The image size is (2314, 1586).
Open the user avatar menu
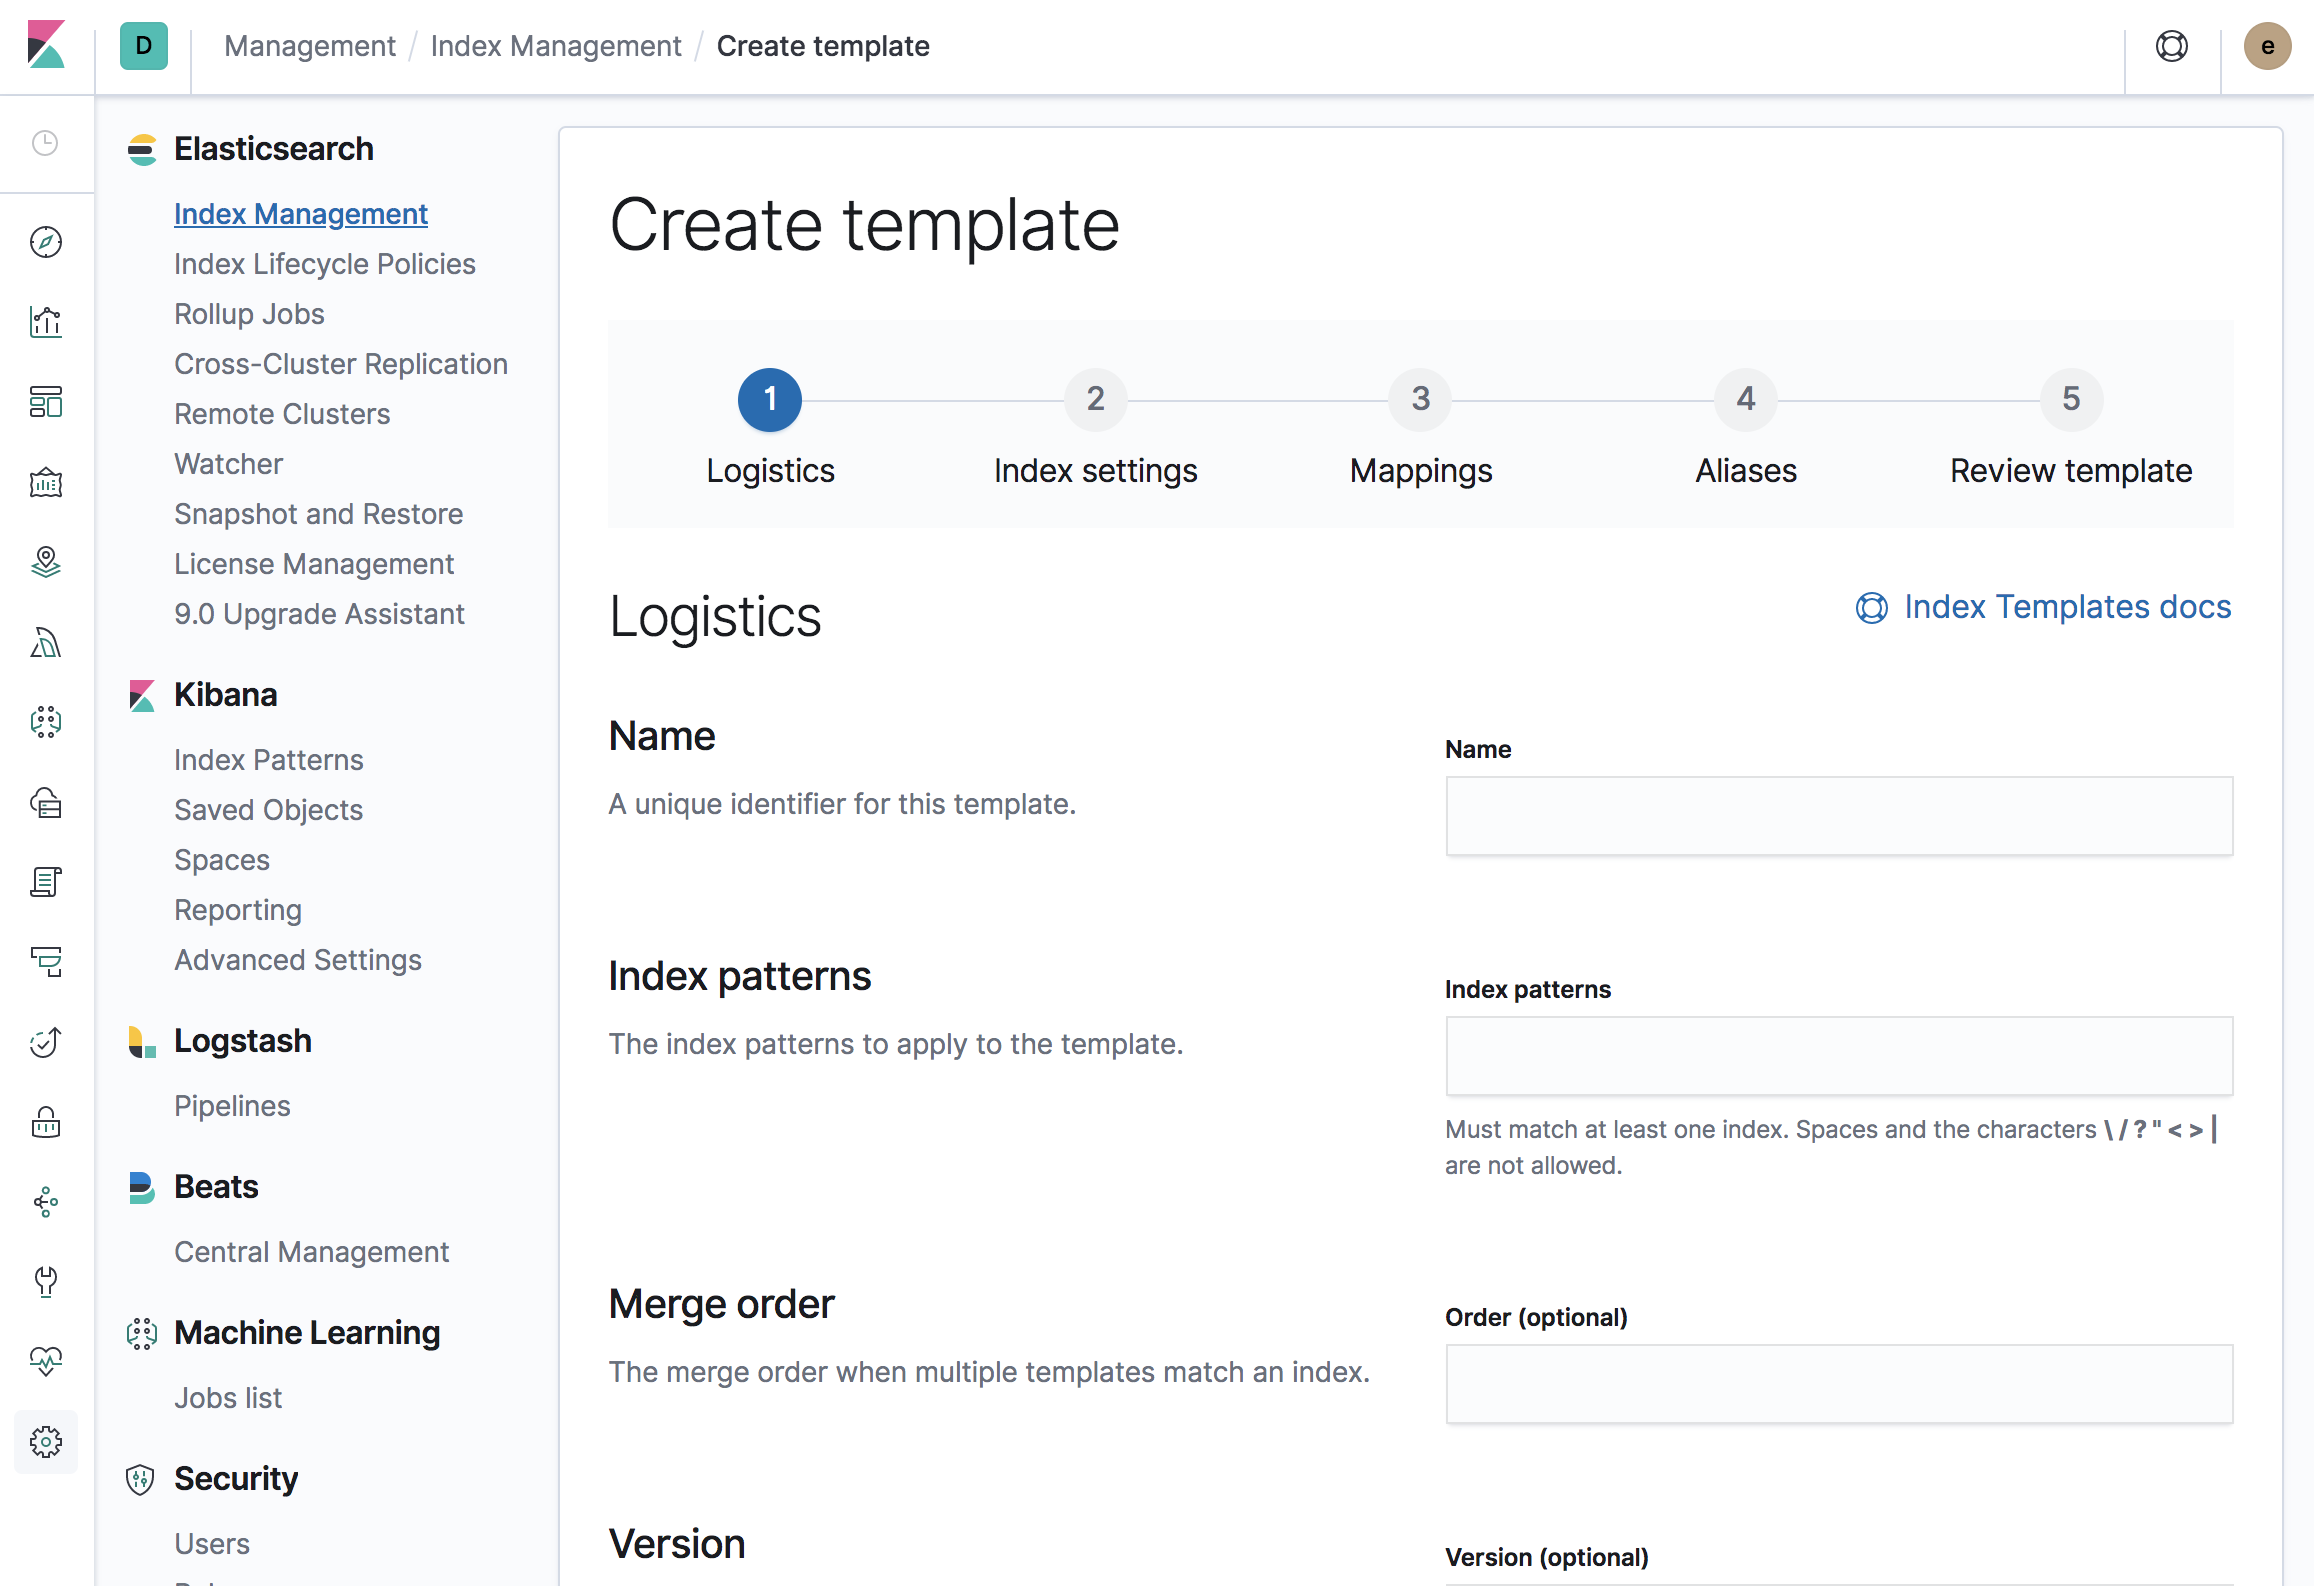point(2267,46)
